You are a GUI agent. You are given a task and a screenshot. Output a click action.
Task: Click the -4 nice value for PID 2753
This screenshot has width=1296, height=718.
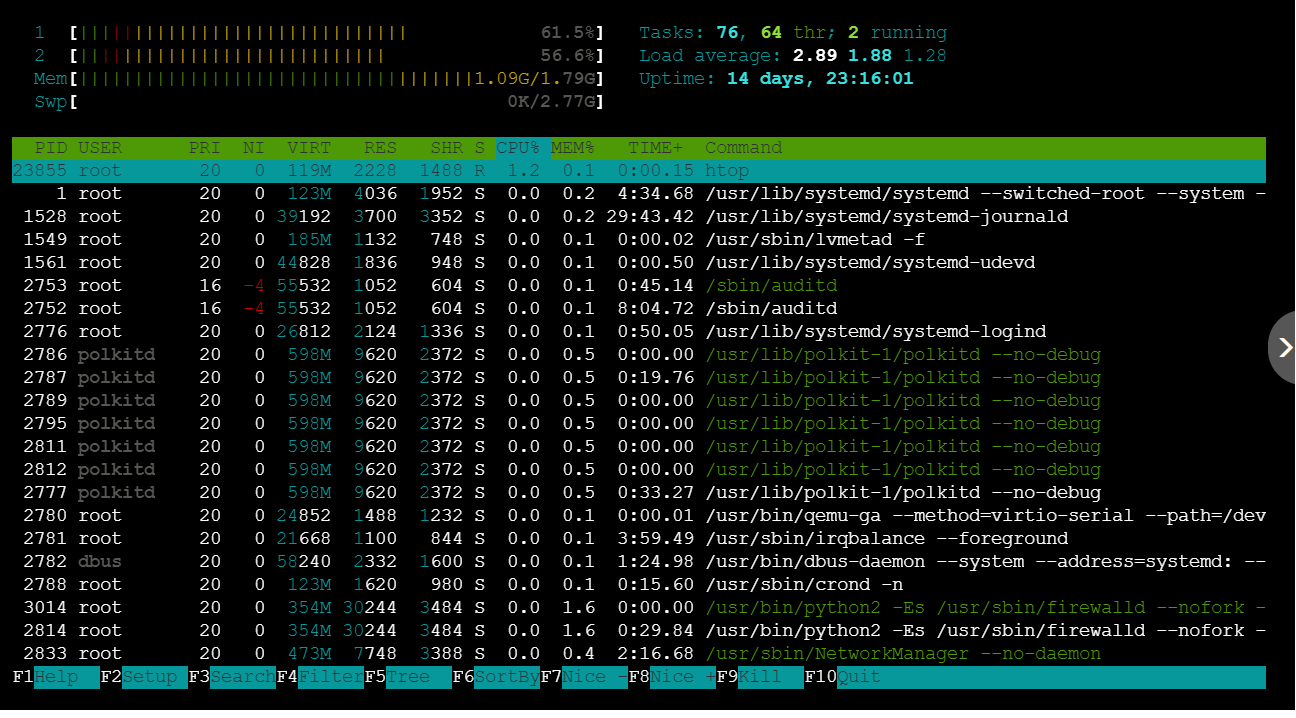point(254,286)
